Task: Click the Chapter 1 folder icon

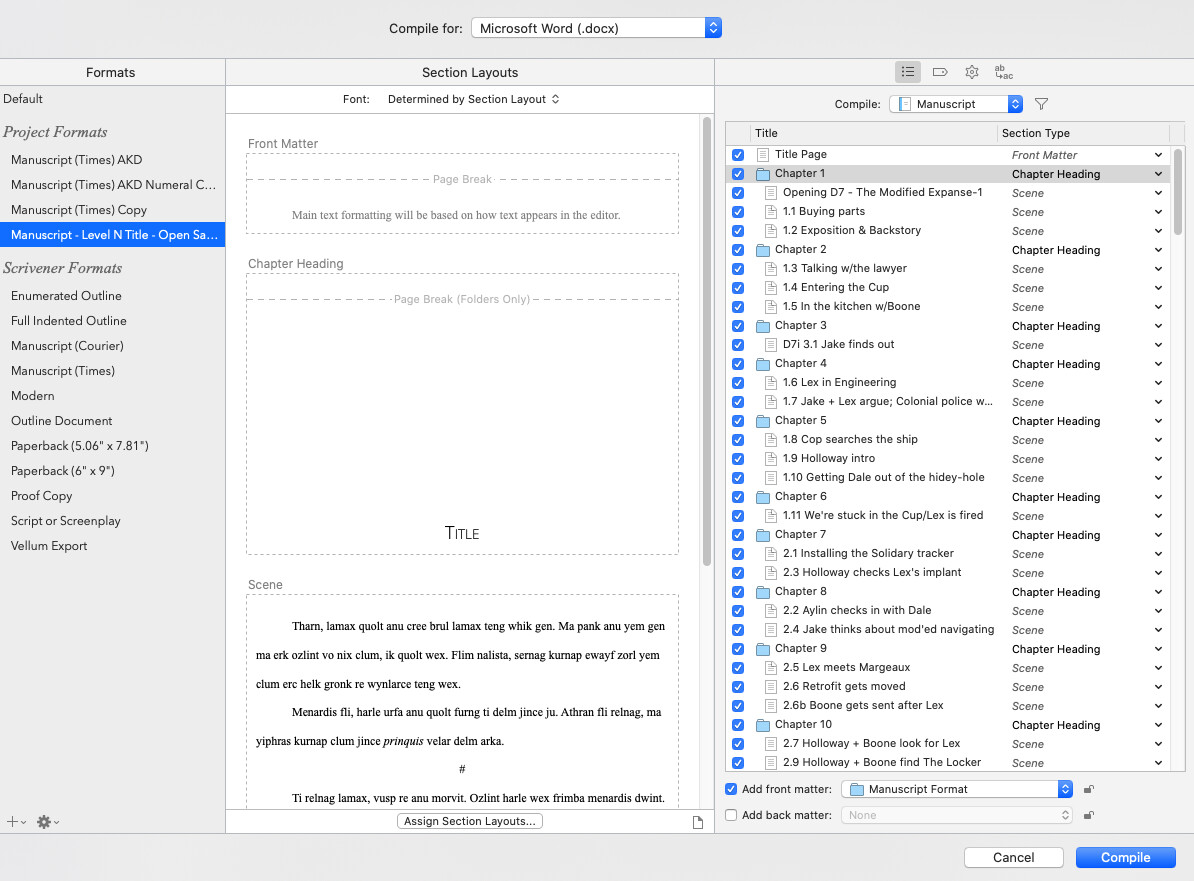Action: [x=762, y=174]
